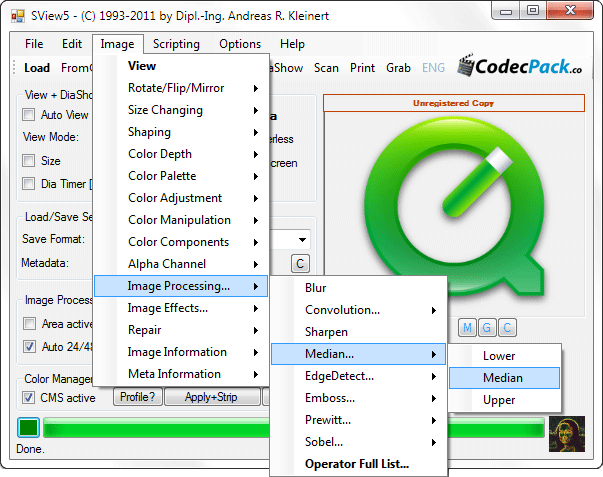Open the Scripting menu
The image size is (603, 477).
click(176, 44)
